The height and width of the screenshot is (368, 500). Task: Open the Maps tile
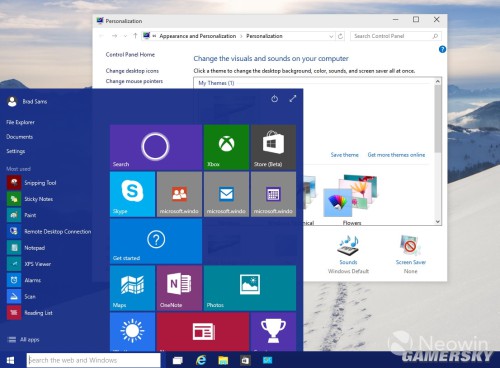(x=132, y=288)
